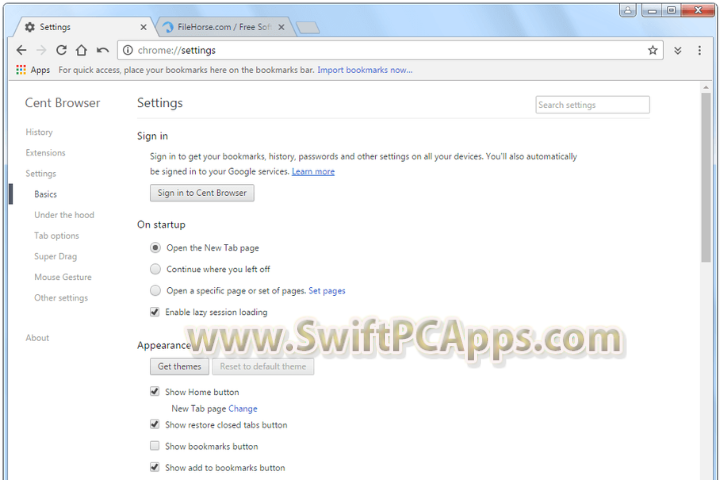Minimize the browser window

tap(652, 10)
